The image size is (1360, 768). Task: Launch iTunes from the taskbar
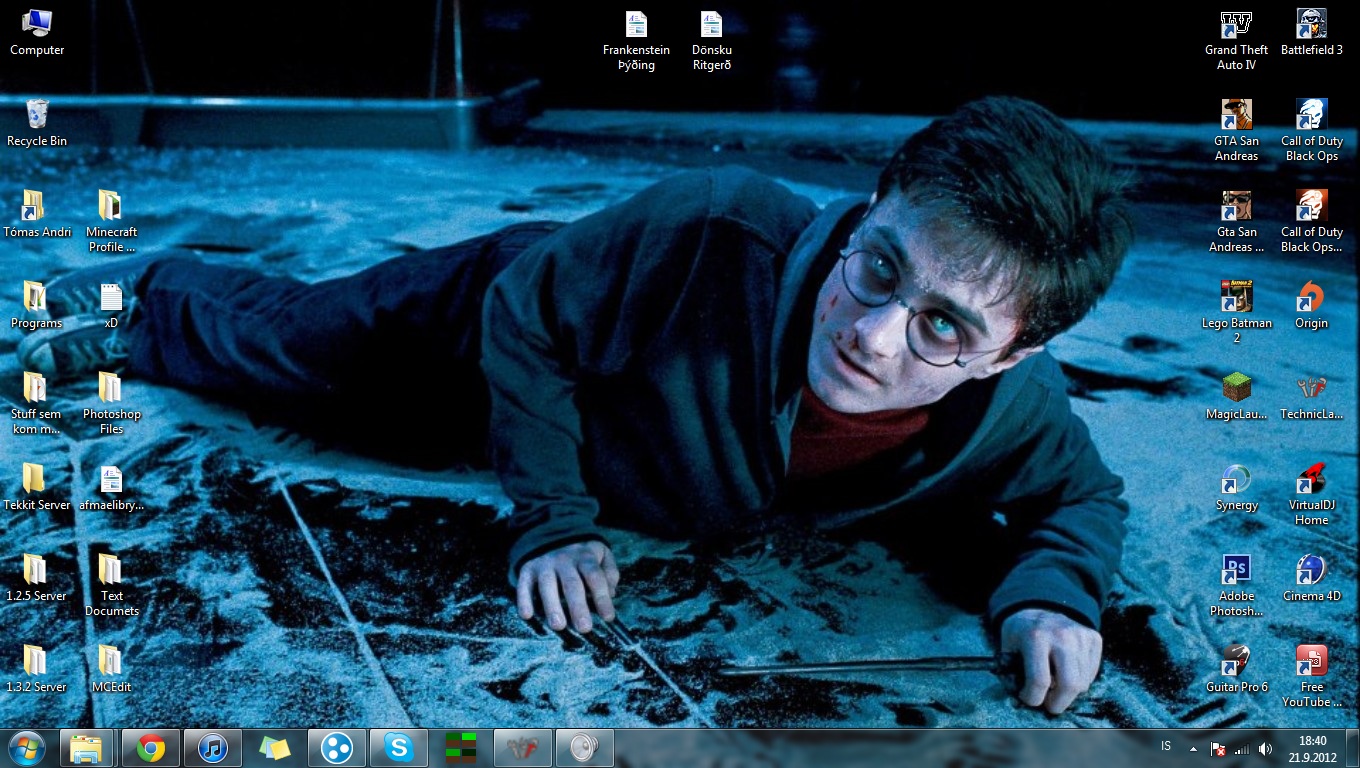point(213,748)
